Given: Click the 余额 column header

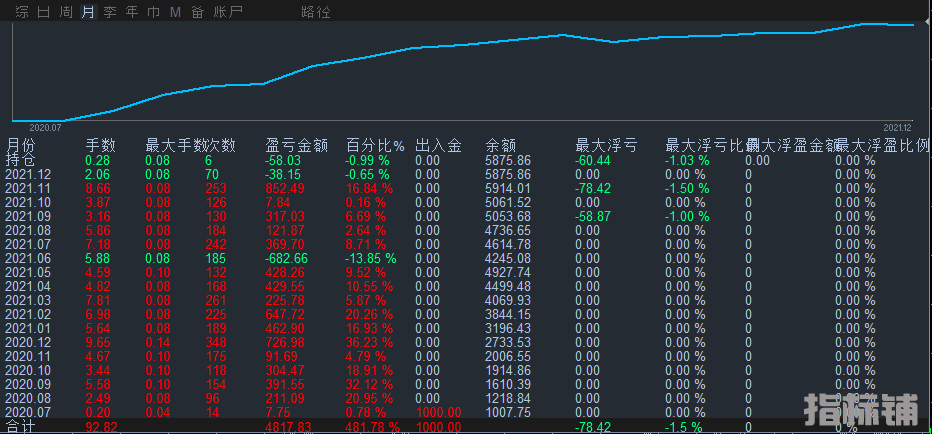Looking at the screenshot, I should (x=500, y=145).
